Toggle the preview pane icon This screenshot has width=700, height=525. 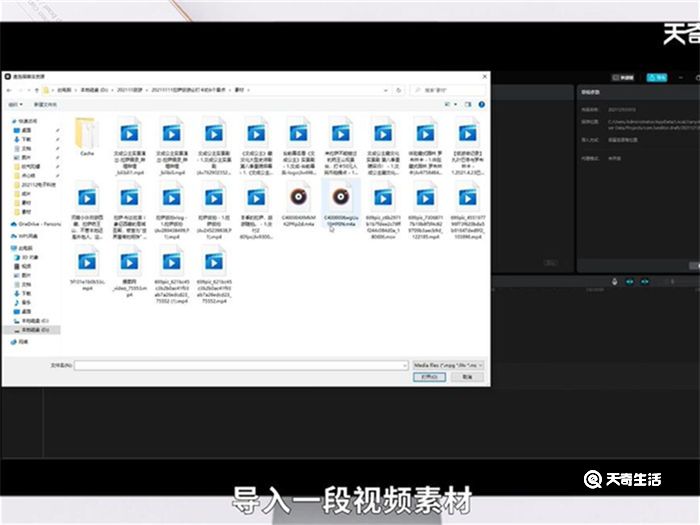tap(468, 104)
